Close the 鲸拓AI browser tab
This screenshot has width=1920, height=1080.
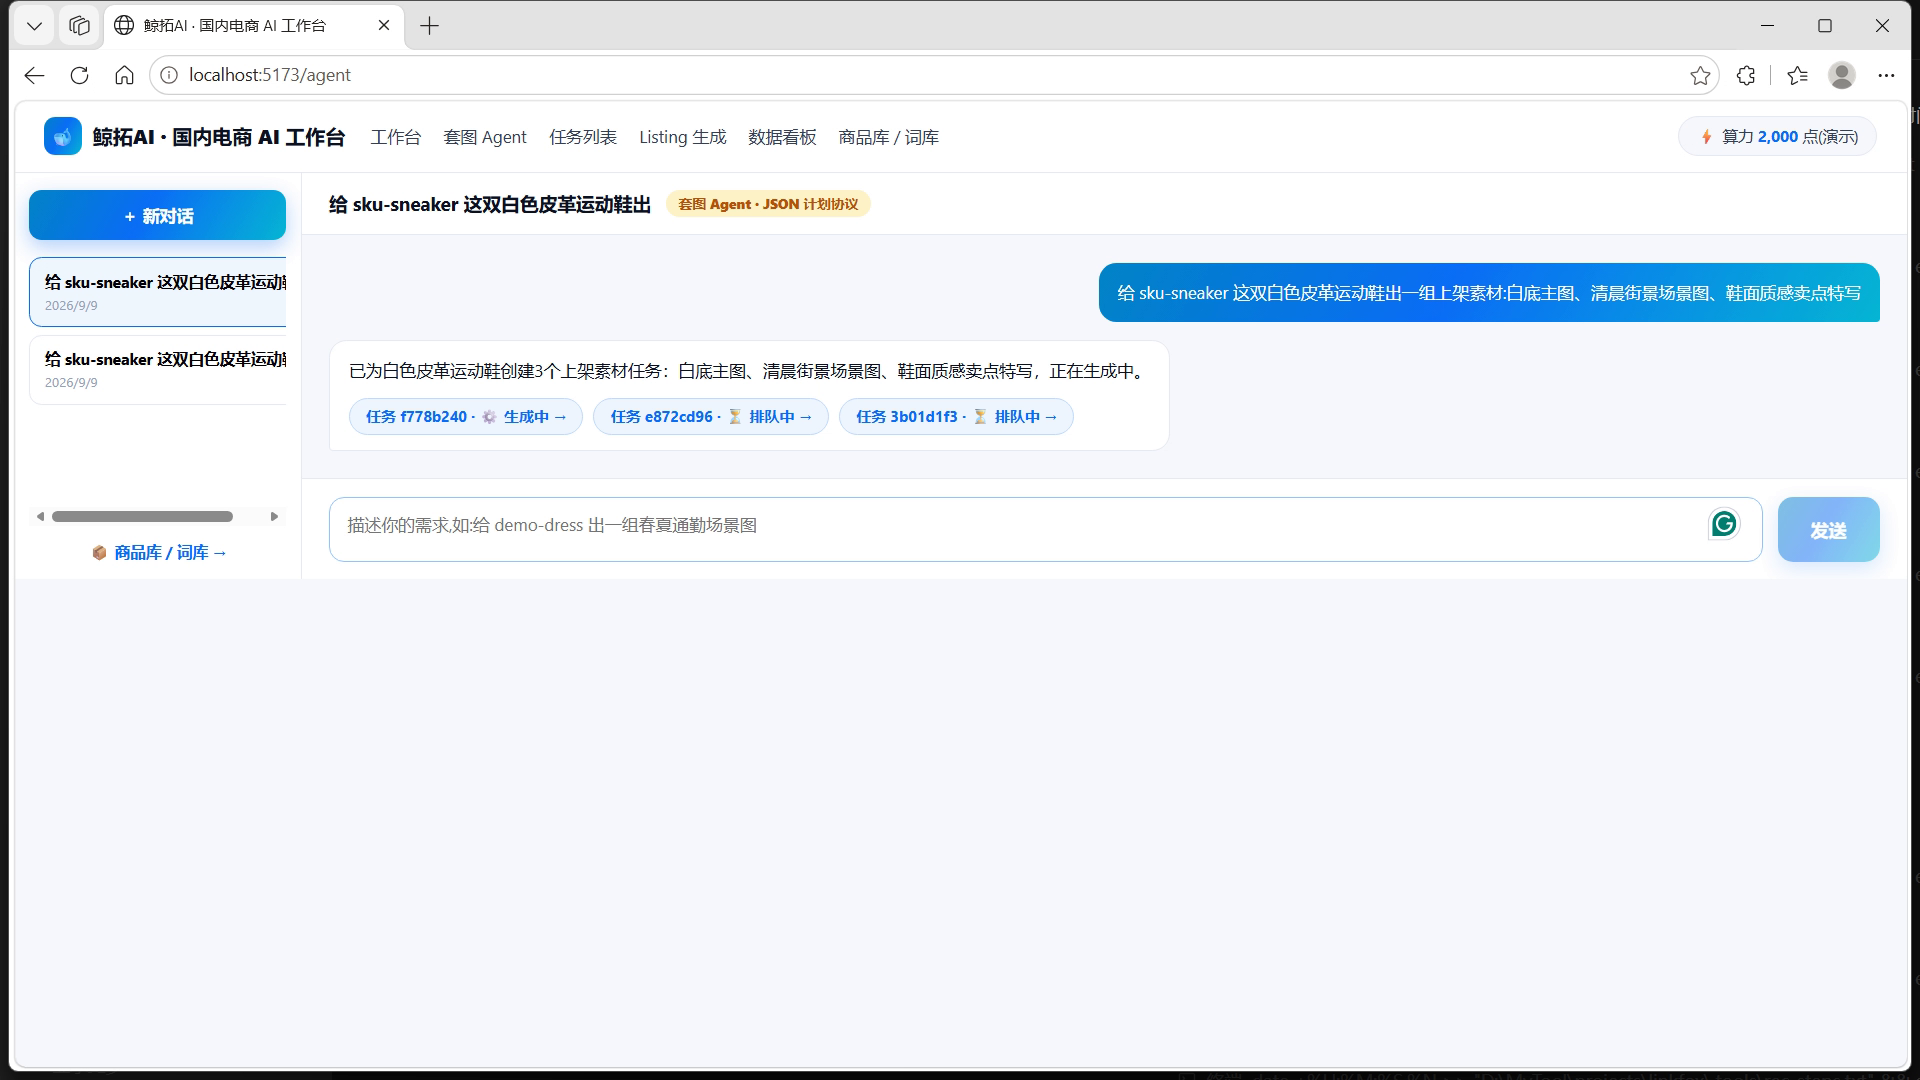[x=384, y=26]
